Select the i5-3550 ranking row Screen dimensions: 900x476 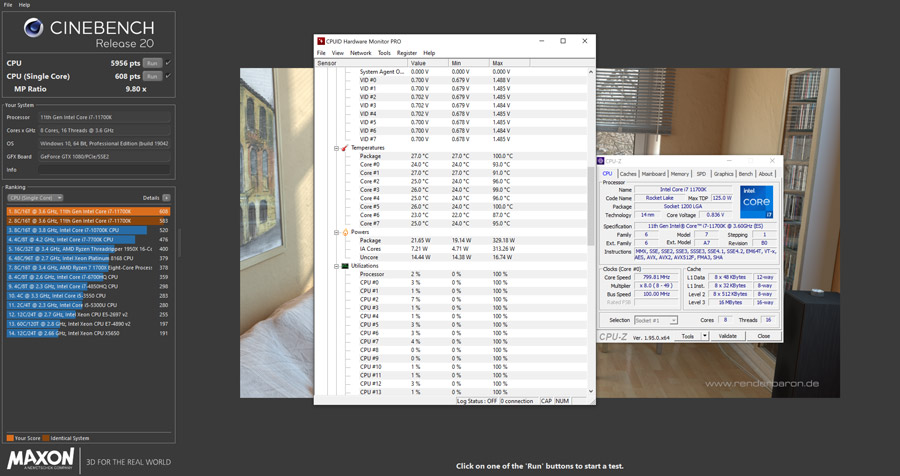(88, 296)
